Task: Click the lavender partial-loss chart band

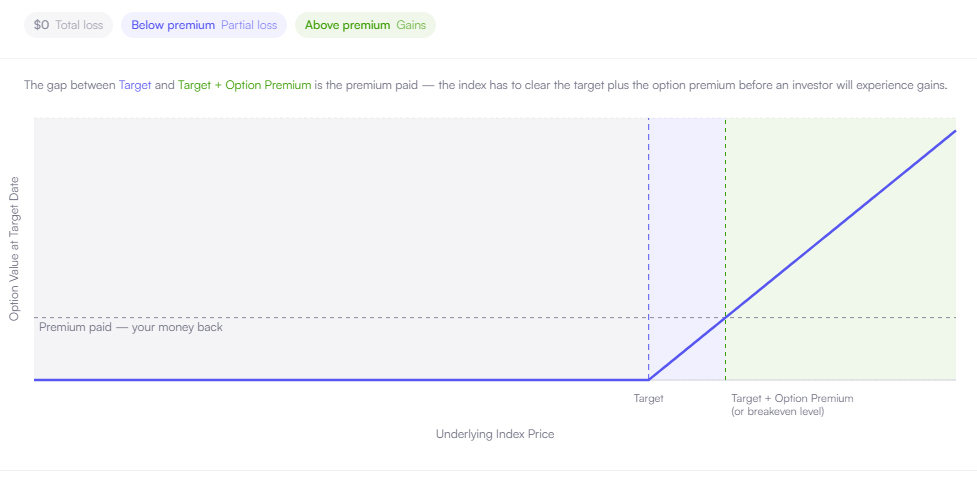Action: [687, 218]
